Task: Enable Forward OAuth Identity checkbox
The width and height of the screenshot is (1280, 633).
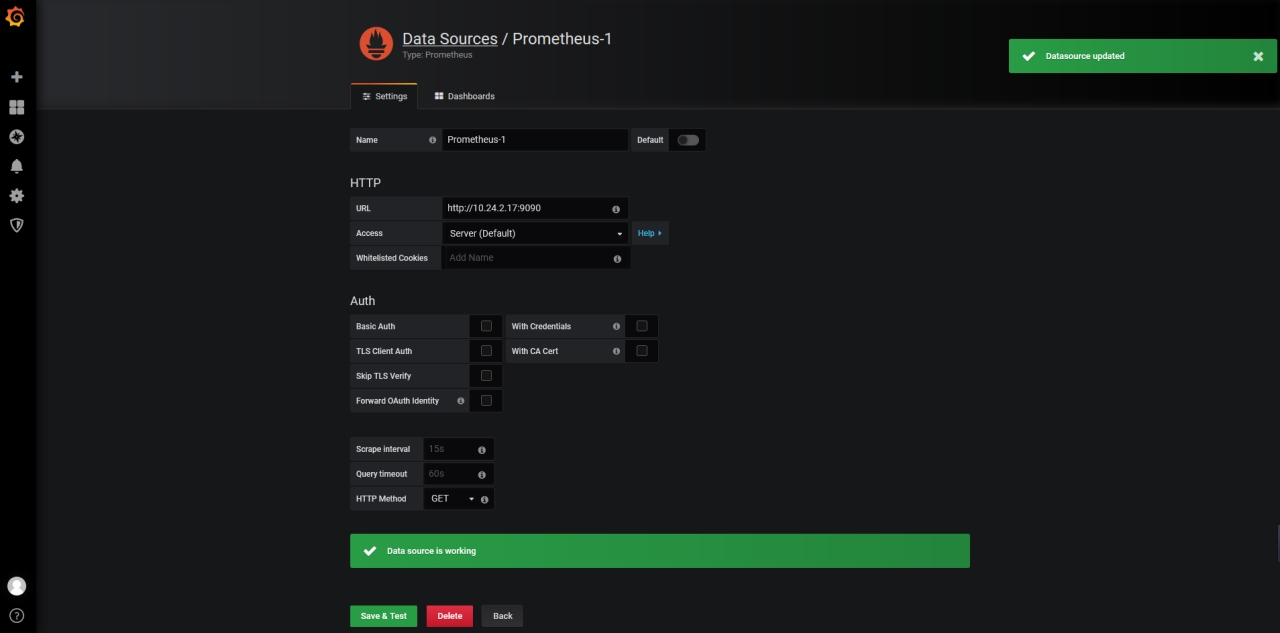Action: [x=486, y=400]
